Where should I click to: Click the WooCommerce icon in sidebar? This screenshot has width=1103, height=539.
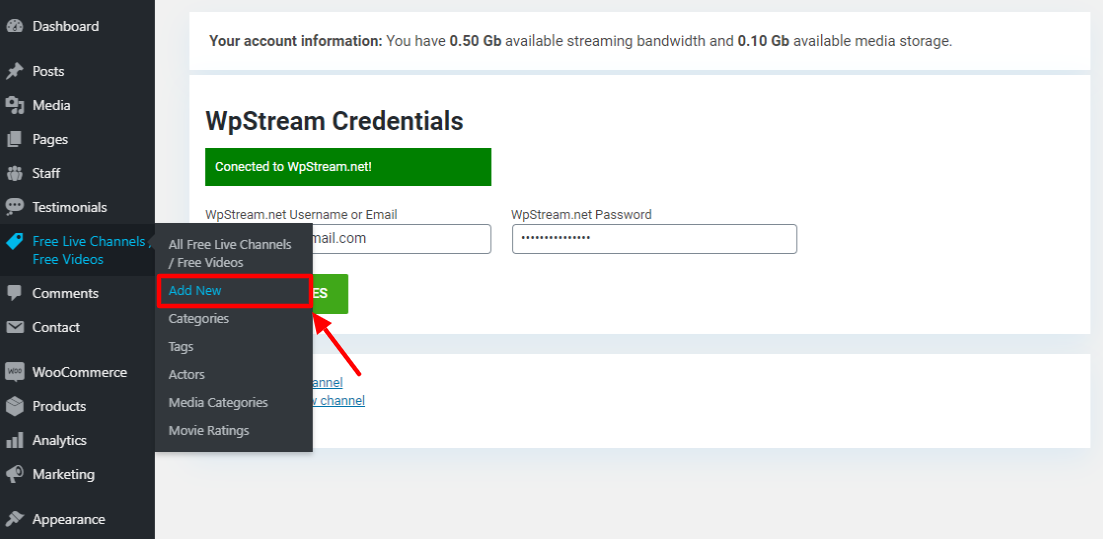pyautogui.click(x=15, y=372)
